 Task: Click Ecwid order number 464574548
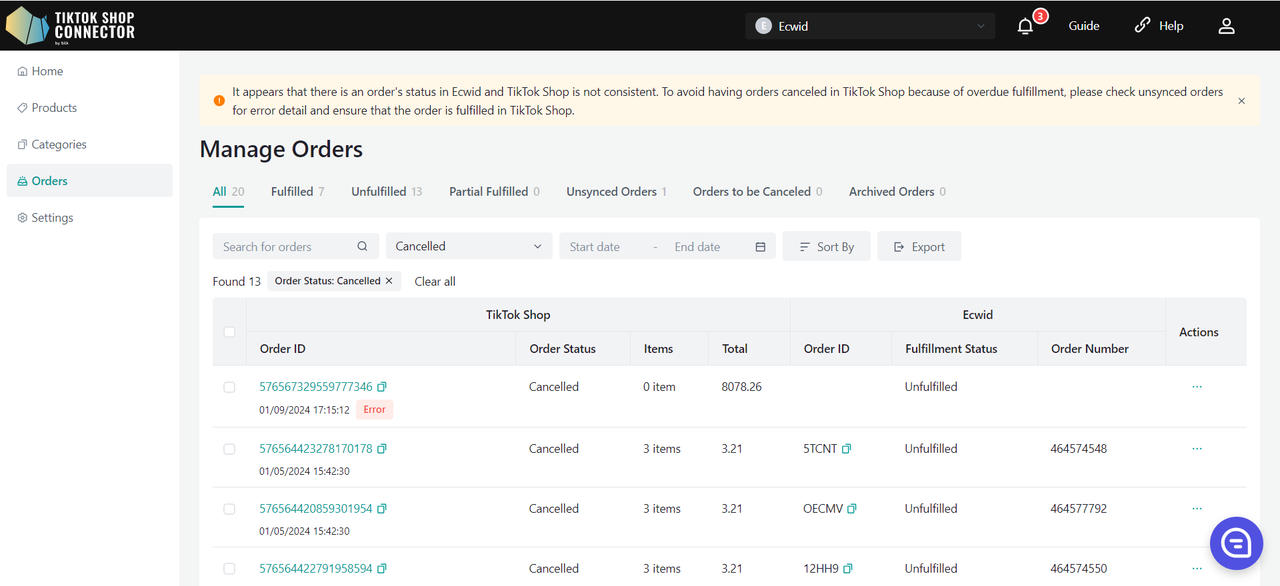tap(1078, 449)
